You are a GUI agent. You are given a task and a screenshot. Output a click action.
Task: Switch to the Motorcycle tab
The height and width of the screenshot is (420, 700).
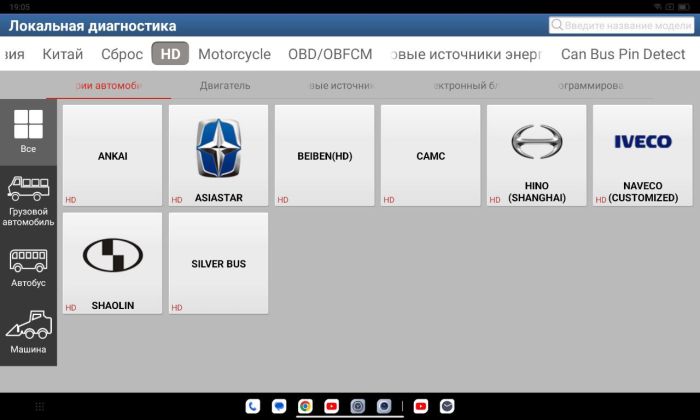coord(234,54)
